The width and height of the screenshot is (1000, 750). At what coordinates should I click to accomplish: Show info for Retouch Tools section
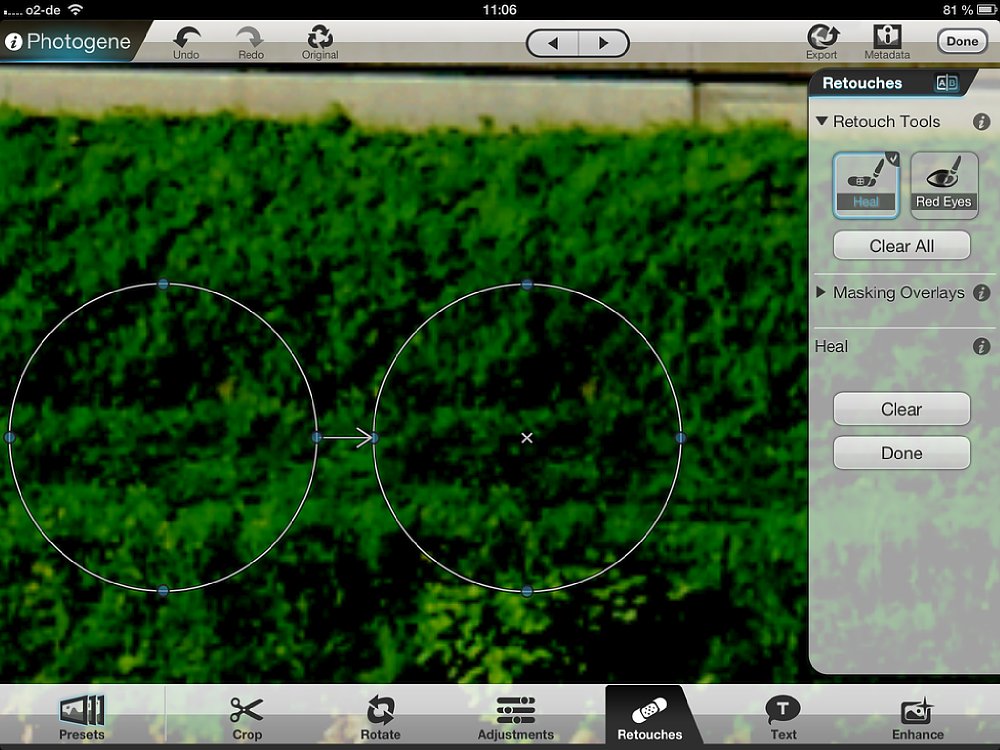pos(982,122)
